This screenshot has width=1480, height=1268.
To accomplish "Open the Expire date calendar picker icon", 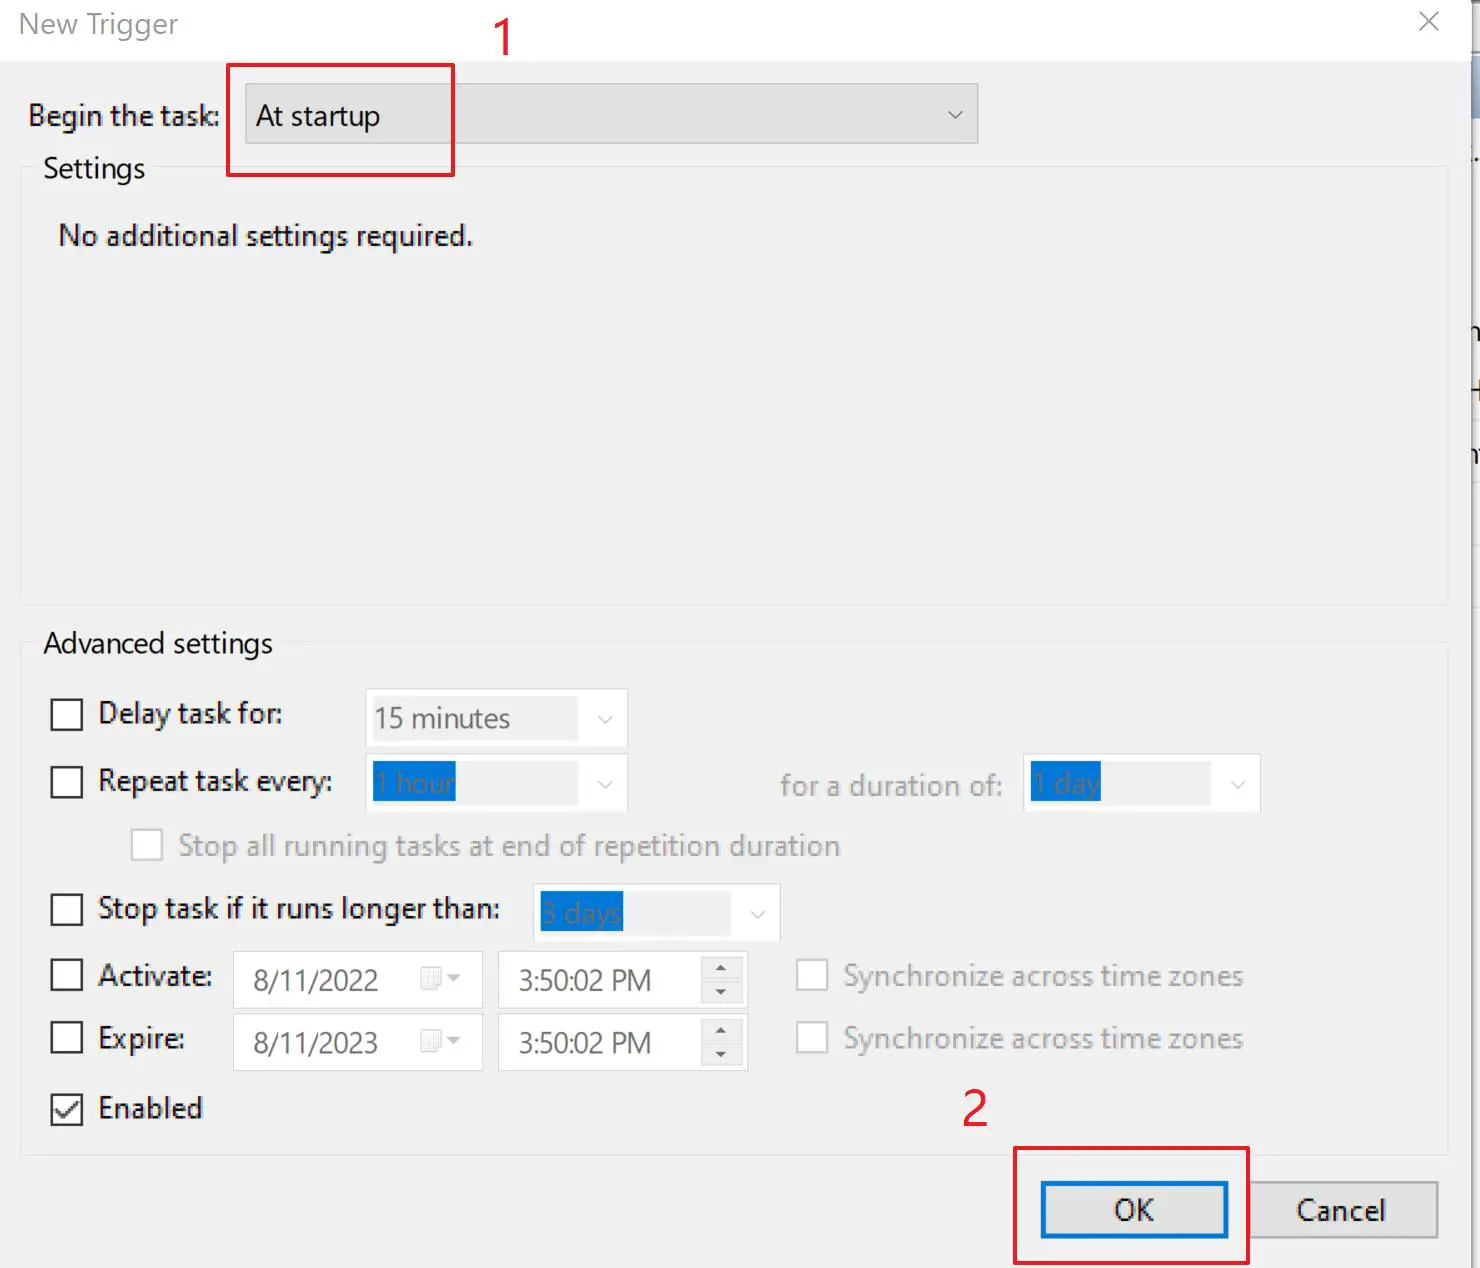I will tap(440, 1042).
